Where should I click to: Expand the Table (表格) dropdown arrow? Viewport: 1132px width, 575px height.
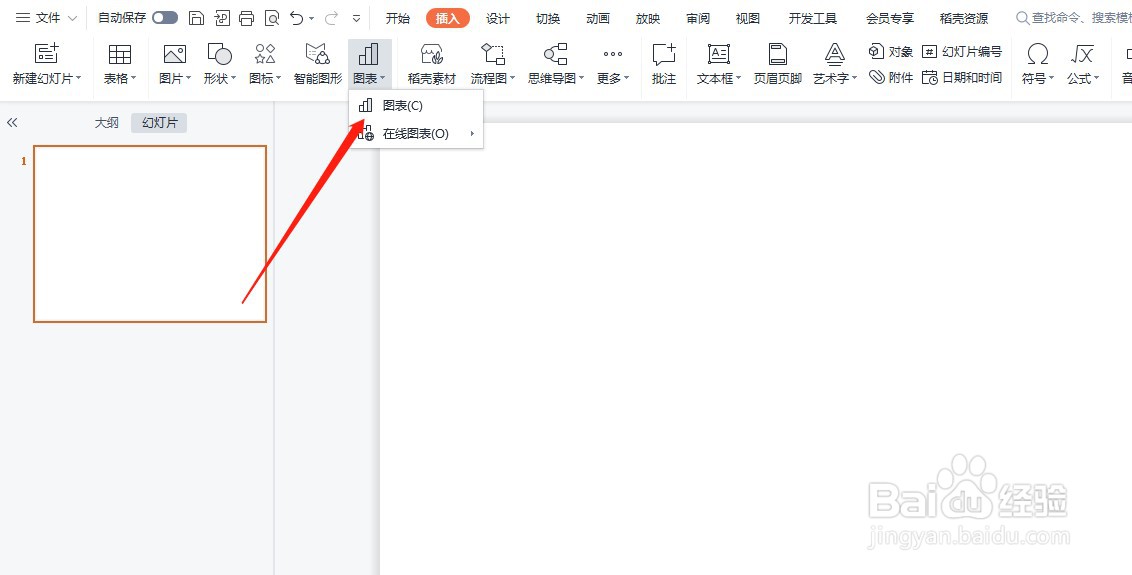coord(134,78)
